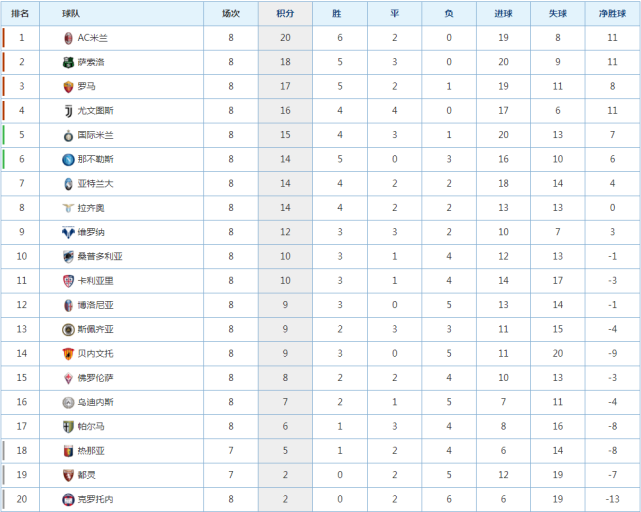Click the 国际米兰 club logo
This screenshot has width=641, height=512.
coord(68,134)
